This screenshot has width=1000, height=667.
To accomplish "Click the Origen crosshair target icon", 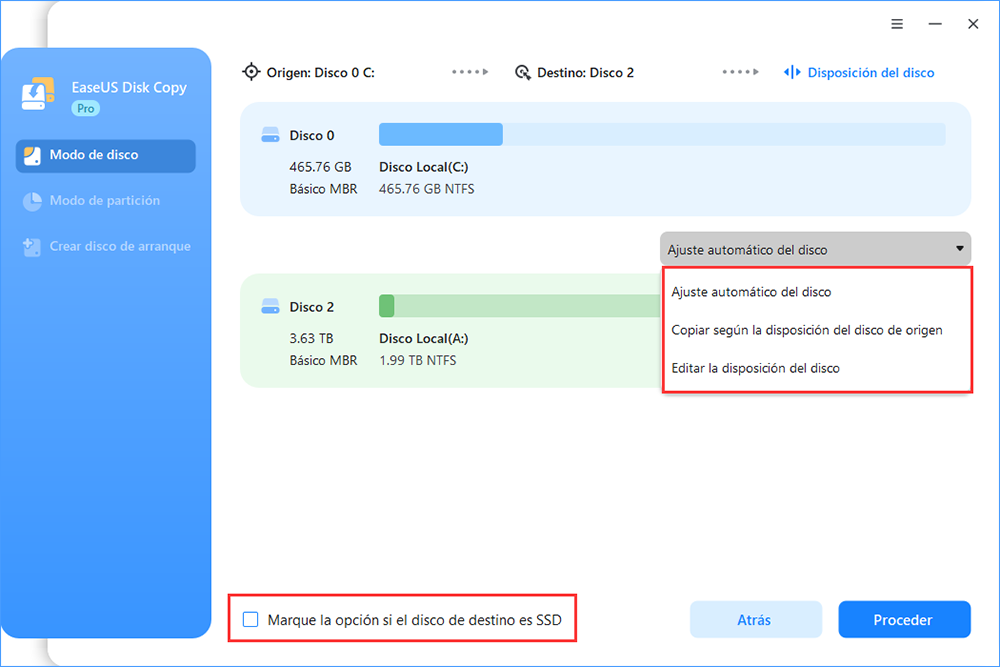I will [x=251, y=72].
